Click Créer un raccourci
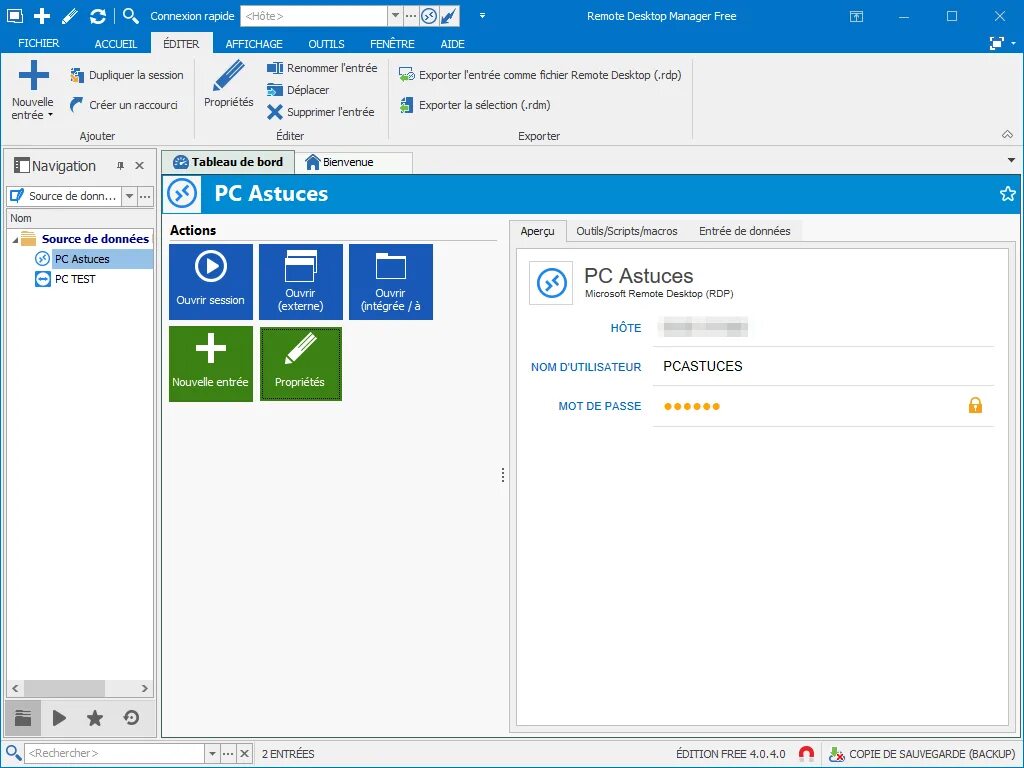The width and height of the screenshot is (1024, 768). click(123, 104)
